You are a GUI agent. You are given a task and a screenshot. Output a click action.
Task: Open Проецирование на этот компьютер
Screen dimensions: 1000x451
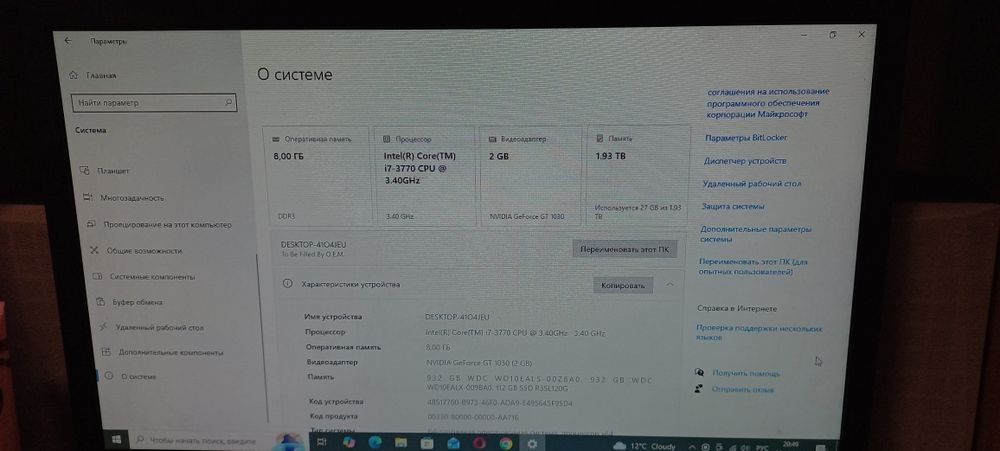pyautogui.click(x=159, y=225)
